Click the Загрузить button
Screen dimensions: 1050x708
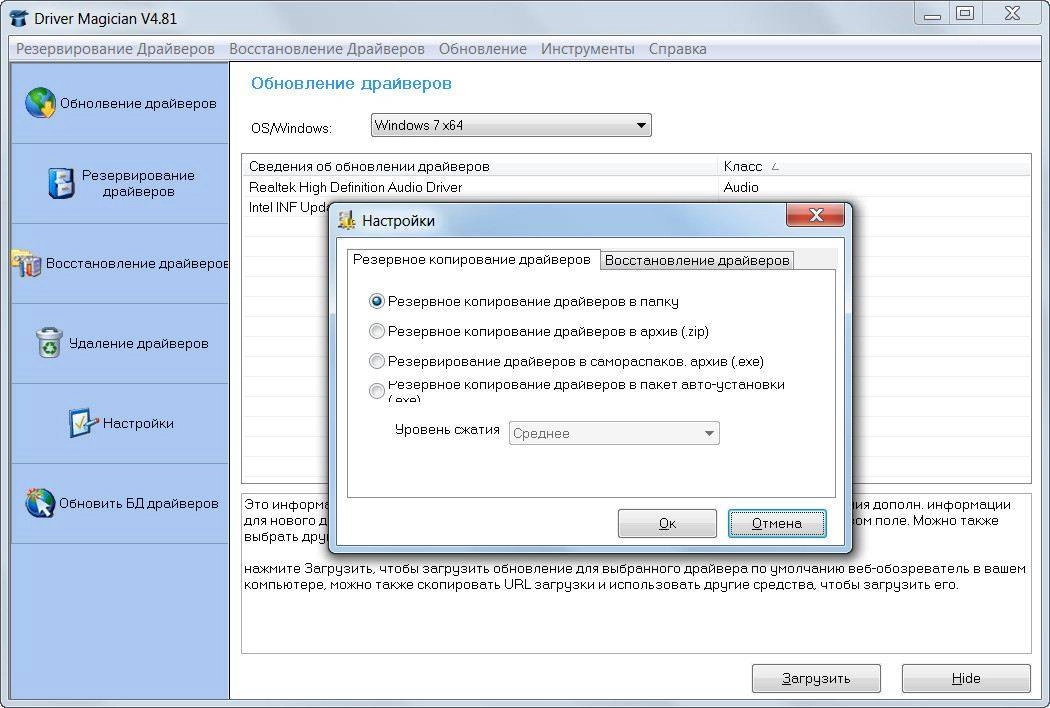816,679
